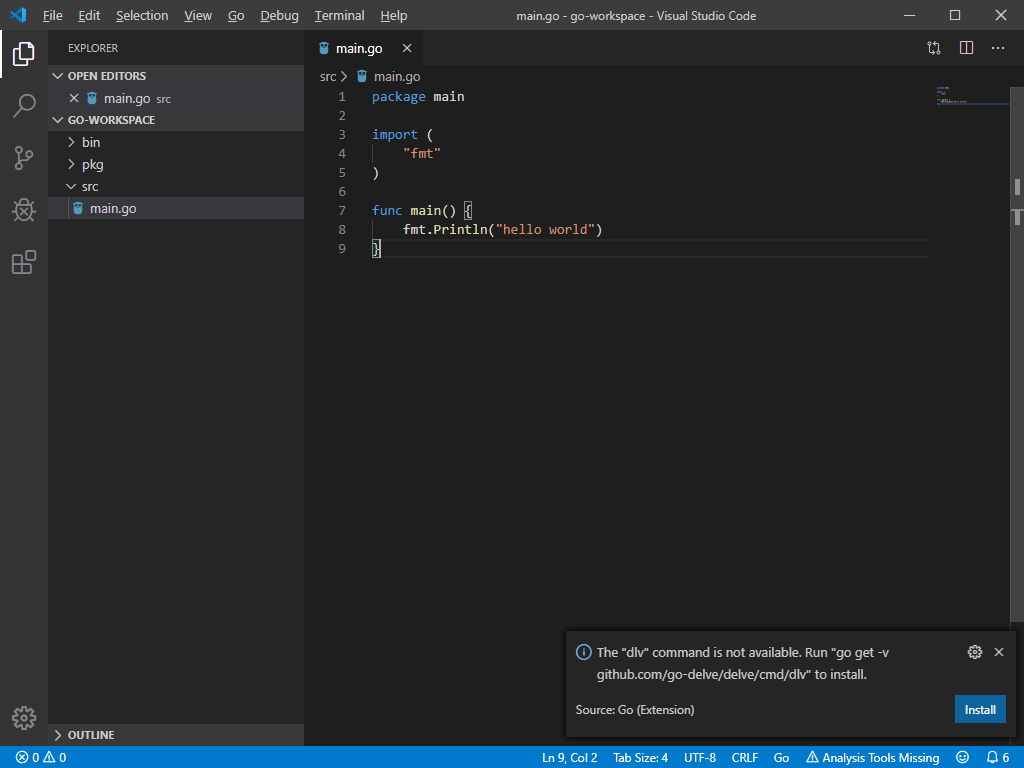Click the editor vertical scrollbar
1024x768 pixels.
pos(1017,353)
